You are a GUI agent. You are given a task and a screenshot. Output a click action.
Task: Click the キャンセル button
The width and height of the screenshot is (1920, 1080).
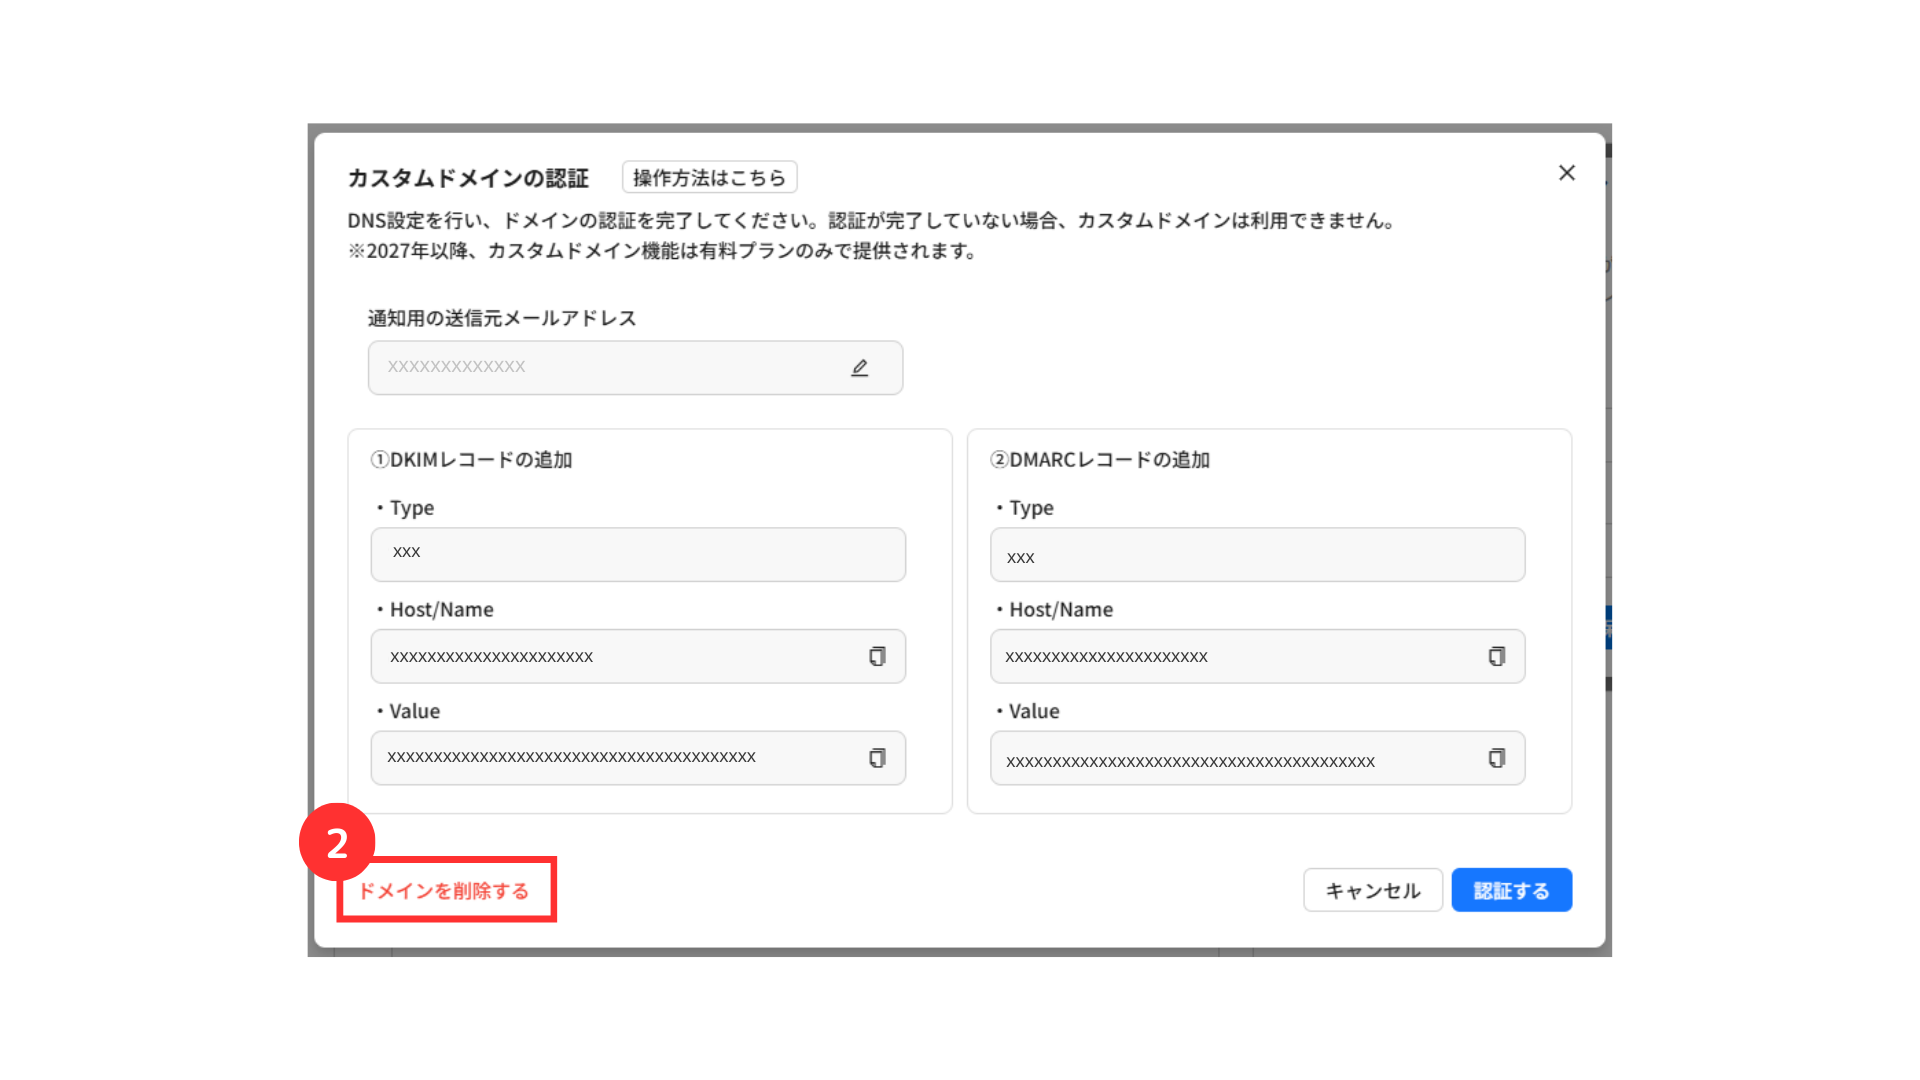1372,890
